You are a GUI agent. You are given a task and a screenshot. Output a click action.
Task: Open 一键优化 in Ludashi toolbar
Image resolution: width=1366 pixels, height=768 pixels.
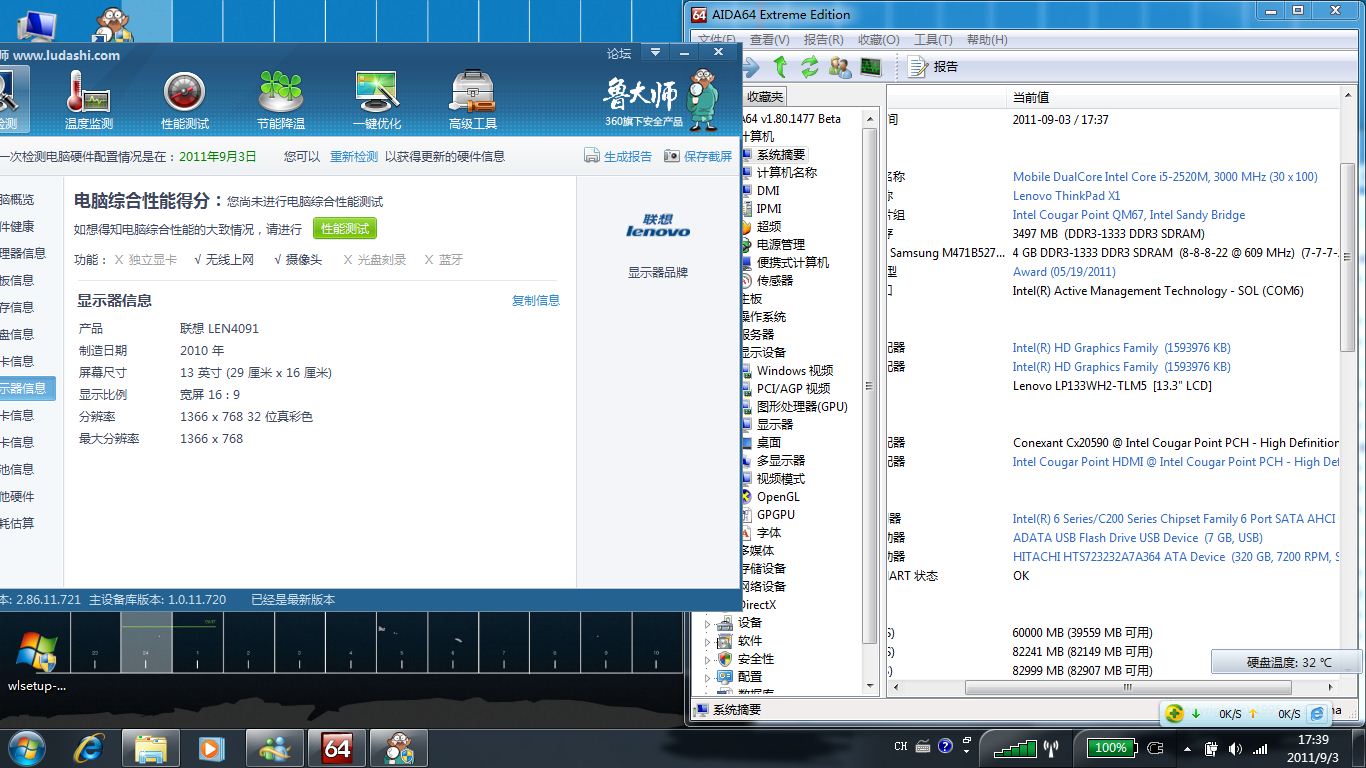[x=377, y=101]
